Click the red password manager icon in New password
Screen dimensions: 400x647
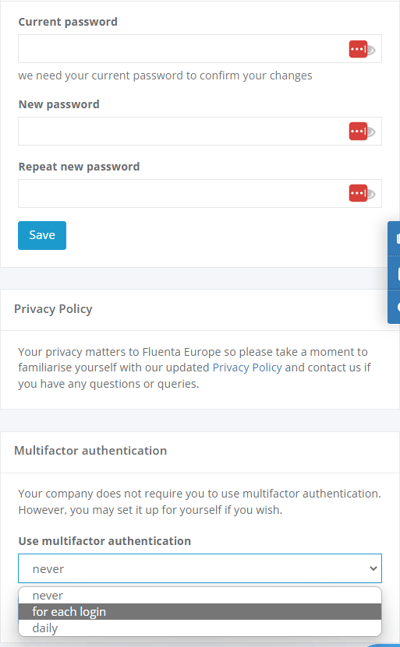358,132
